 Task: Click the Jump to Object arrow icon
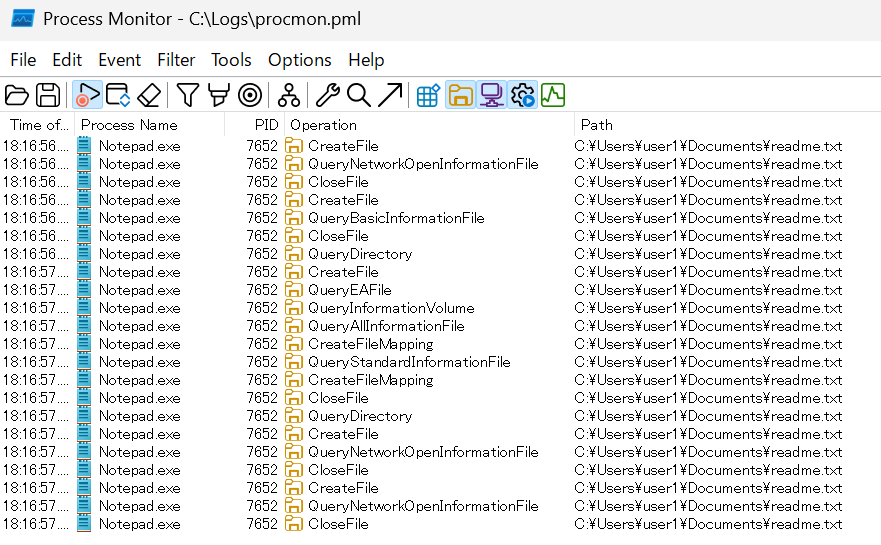[390, 95]
